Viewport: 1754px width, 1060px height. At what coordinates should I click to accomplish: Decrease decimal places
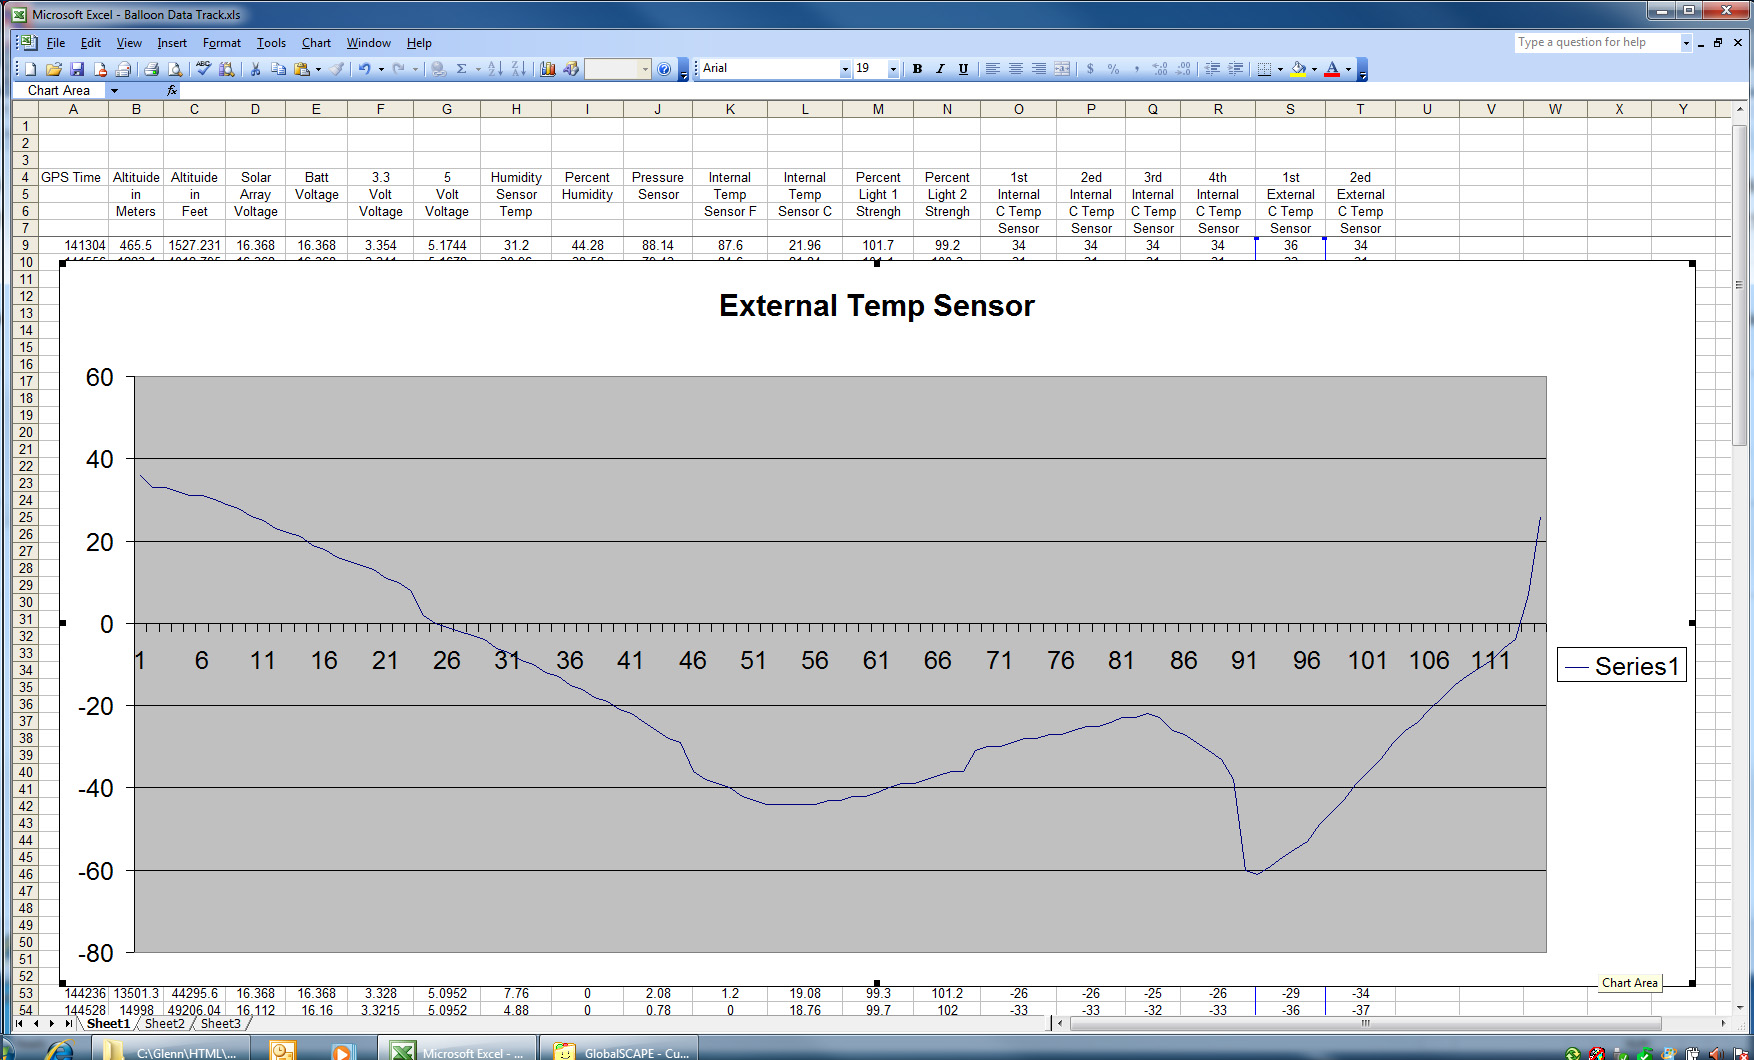click(1184, 69)
